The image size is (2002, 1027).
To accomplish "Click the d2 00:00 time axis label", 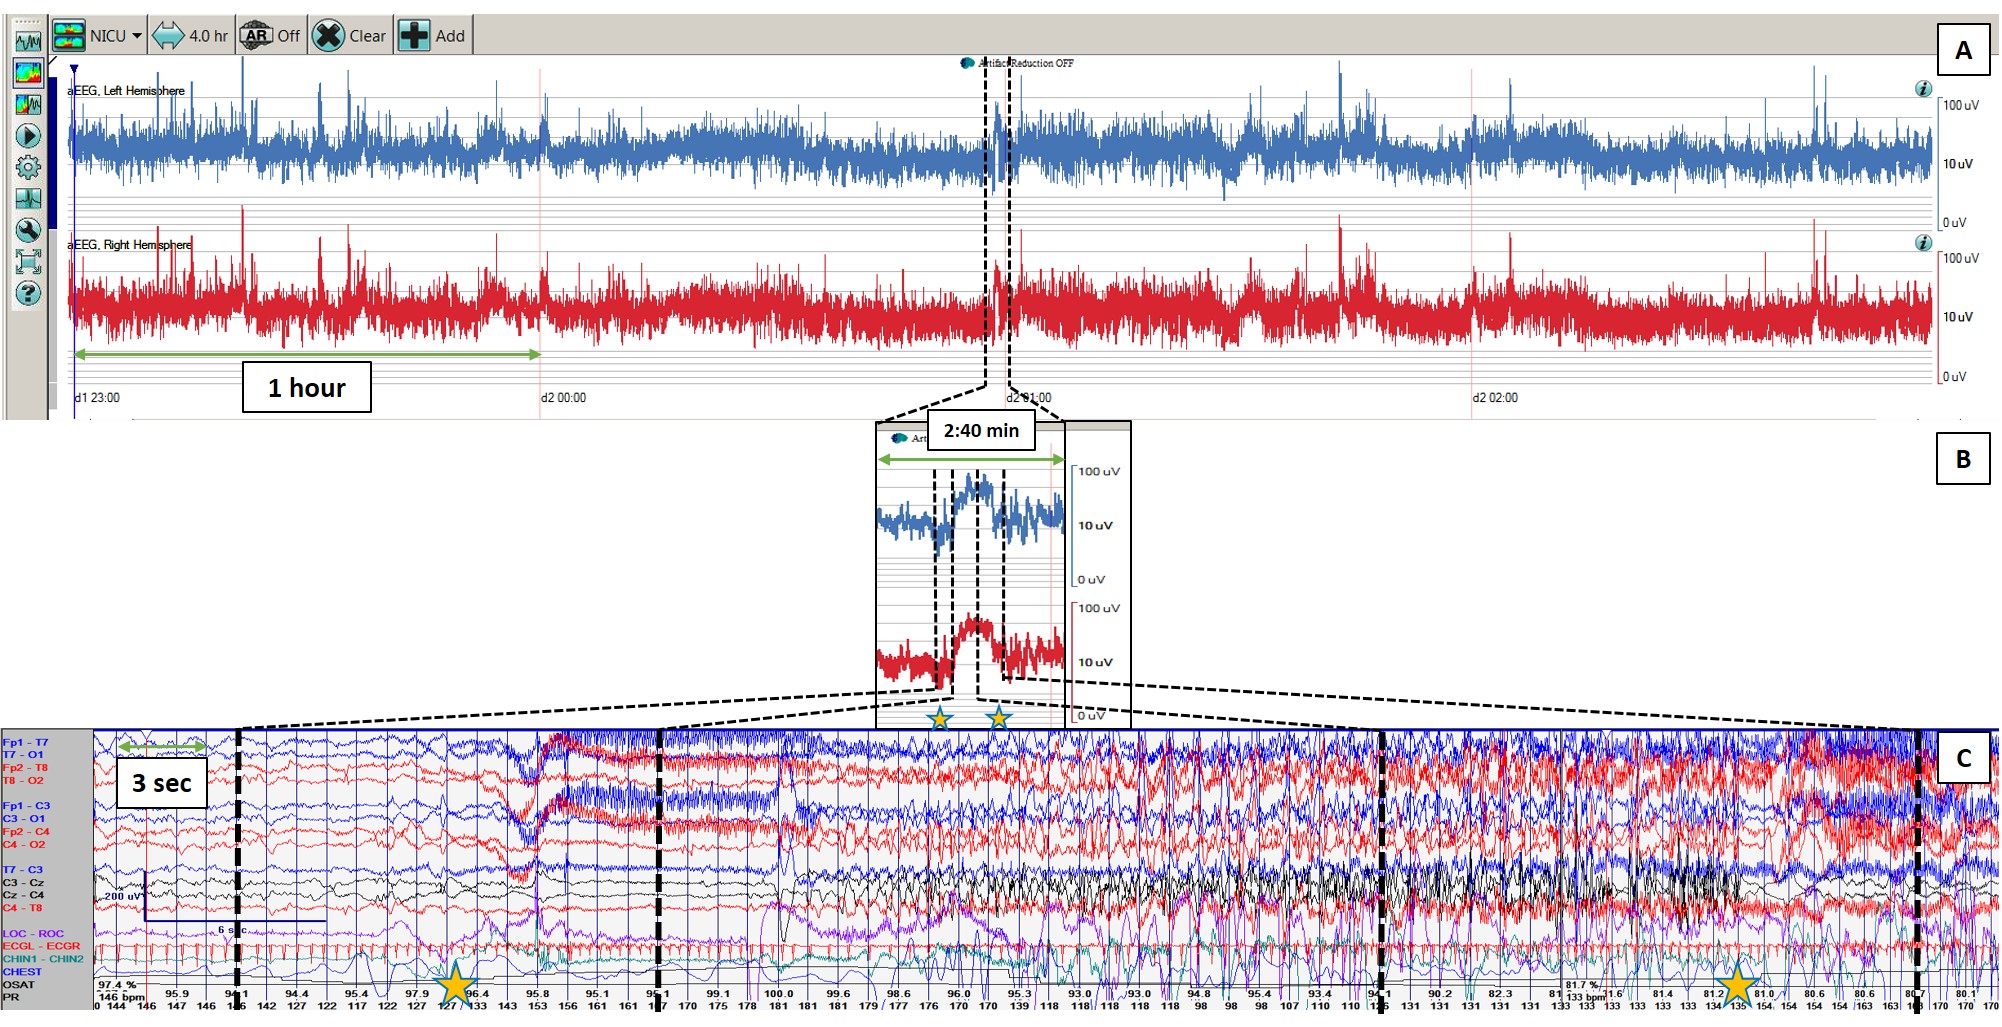I will [563, 398].
